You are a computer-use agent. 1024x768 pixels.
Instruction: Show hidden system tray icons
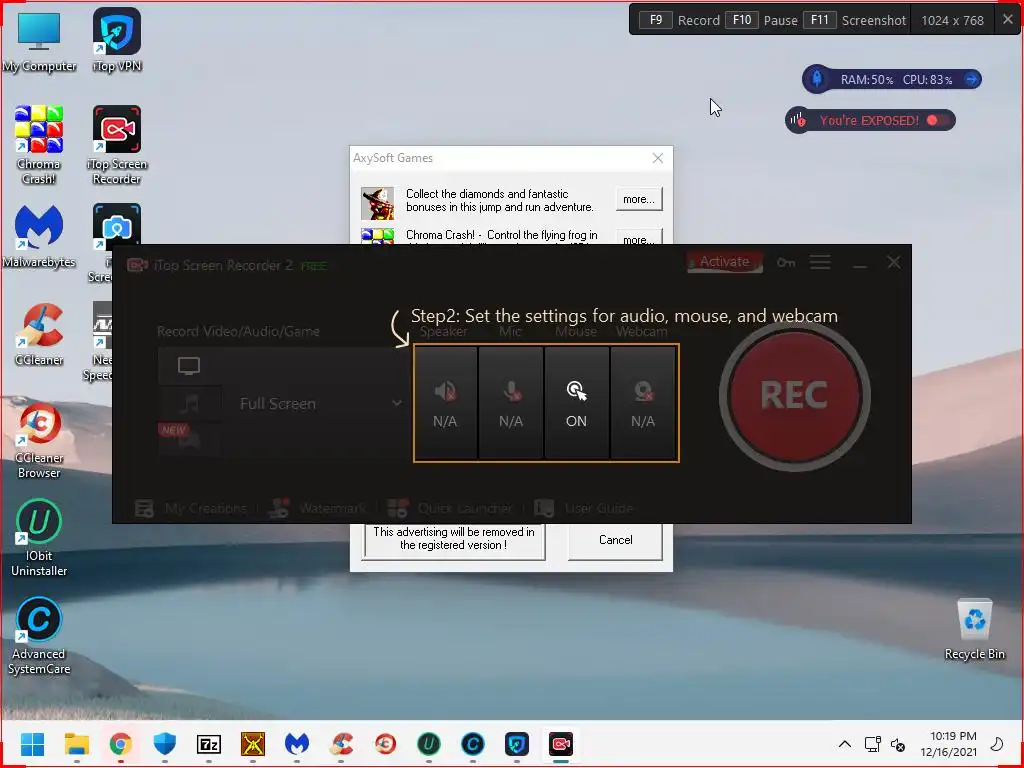pos(844,744)
